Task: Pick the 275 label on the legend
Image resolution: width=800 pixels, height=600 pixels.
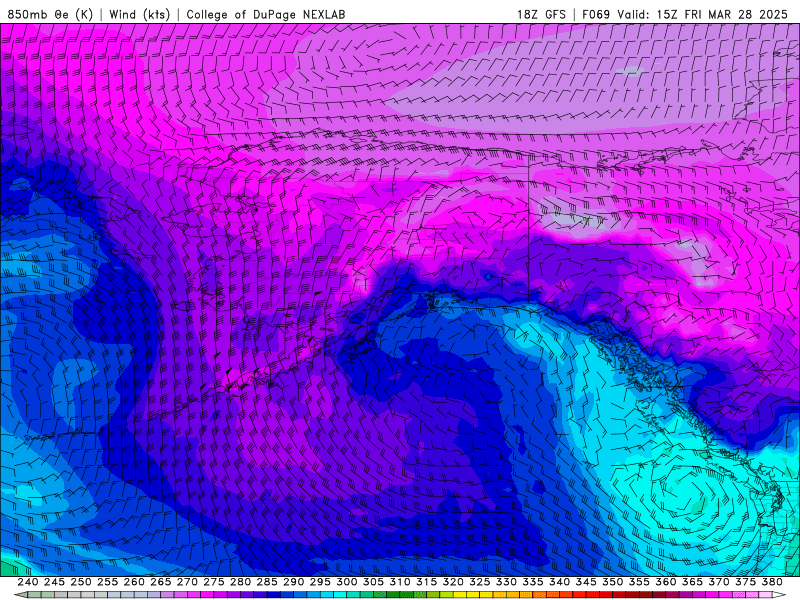Action: pyautogui.click(x=214, y=582)
